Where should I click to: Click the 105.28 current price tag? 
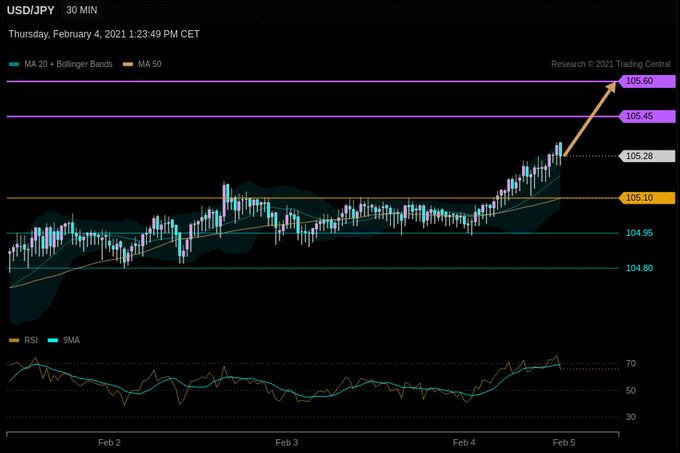coord(647,156)
